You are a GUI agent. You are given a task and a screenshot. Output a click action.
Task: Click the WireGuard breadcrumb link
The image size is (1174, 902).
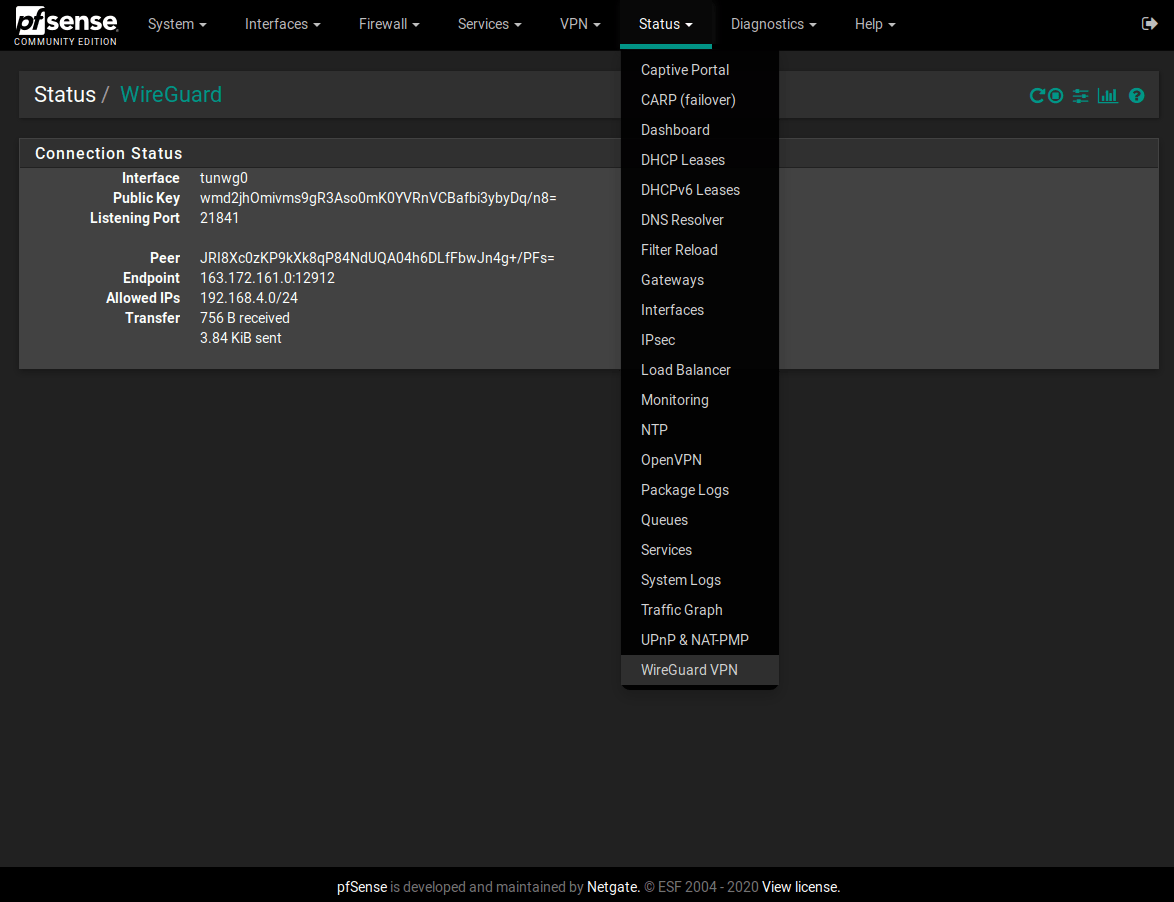(171, 95)
